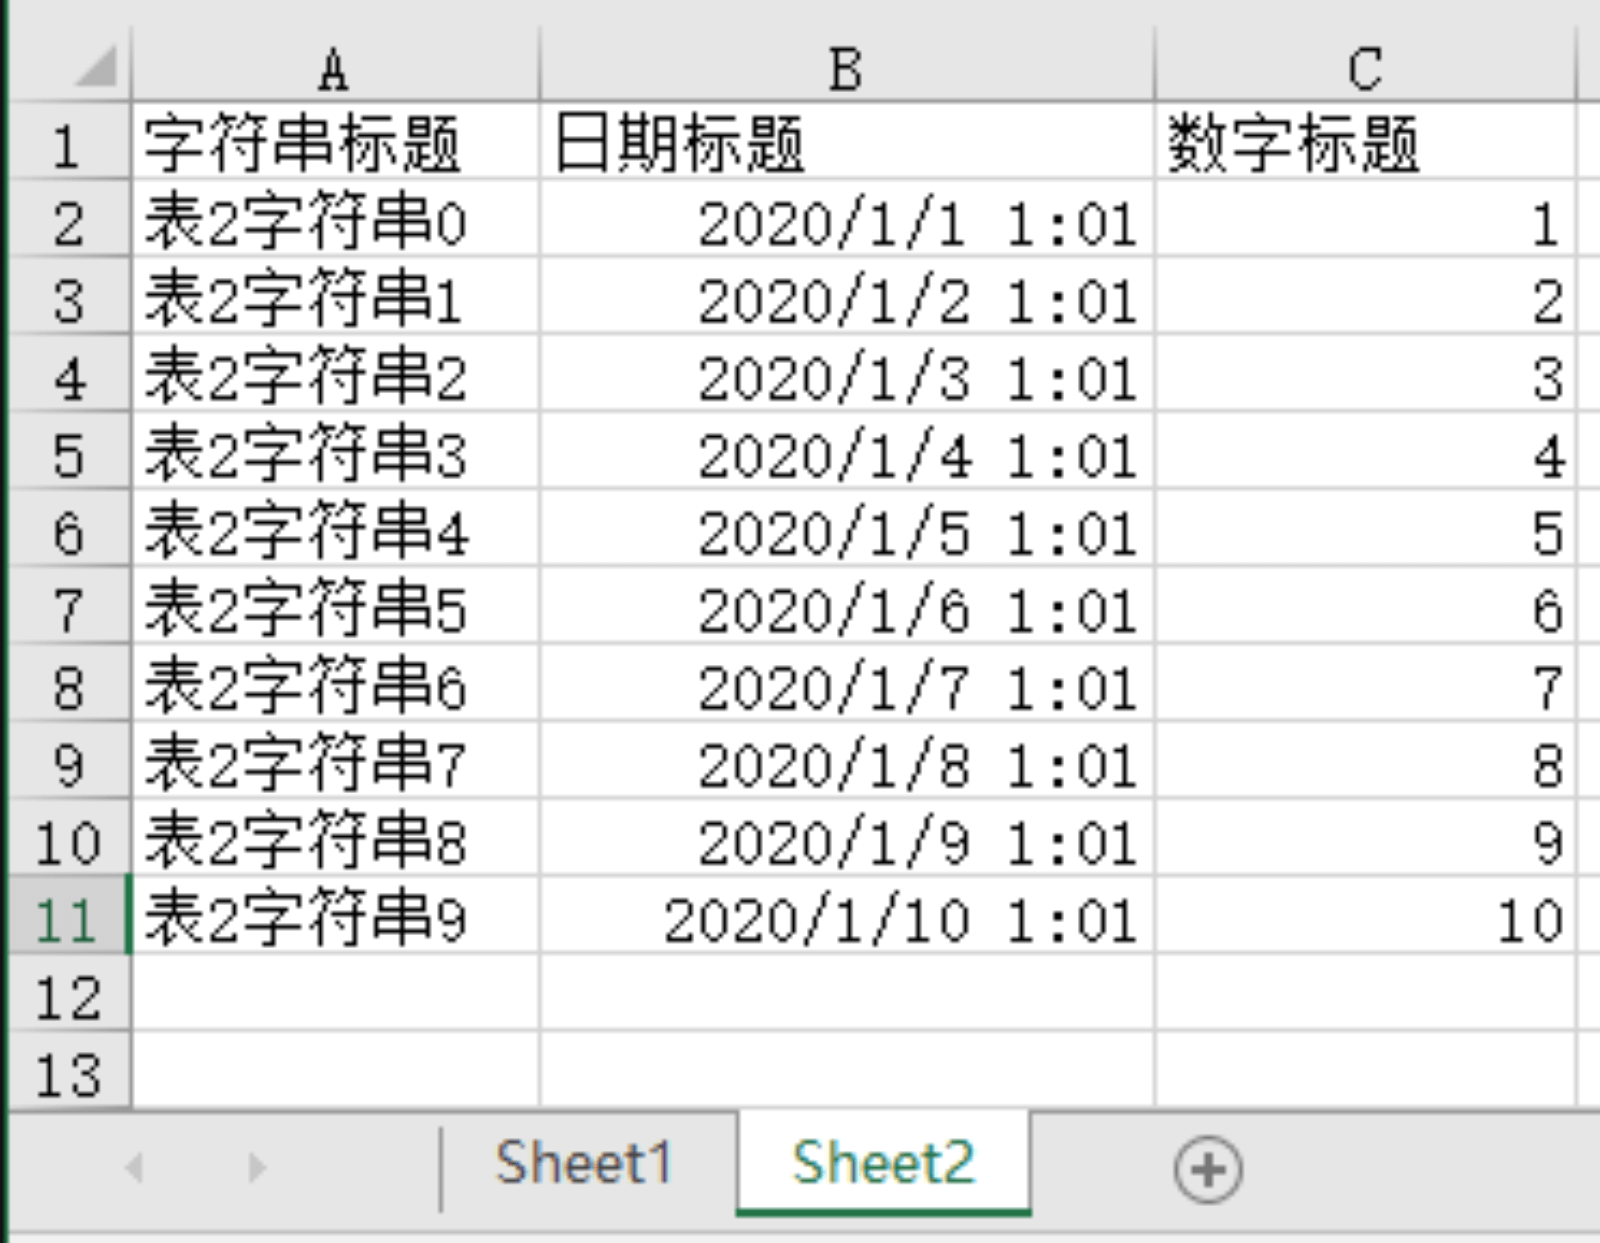Click the number cell with value 10
The height and width of the screenshot is (1243, 1600).
click(1364, 920)
